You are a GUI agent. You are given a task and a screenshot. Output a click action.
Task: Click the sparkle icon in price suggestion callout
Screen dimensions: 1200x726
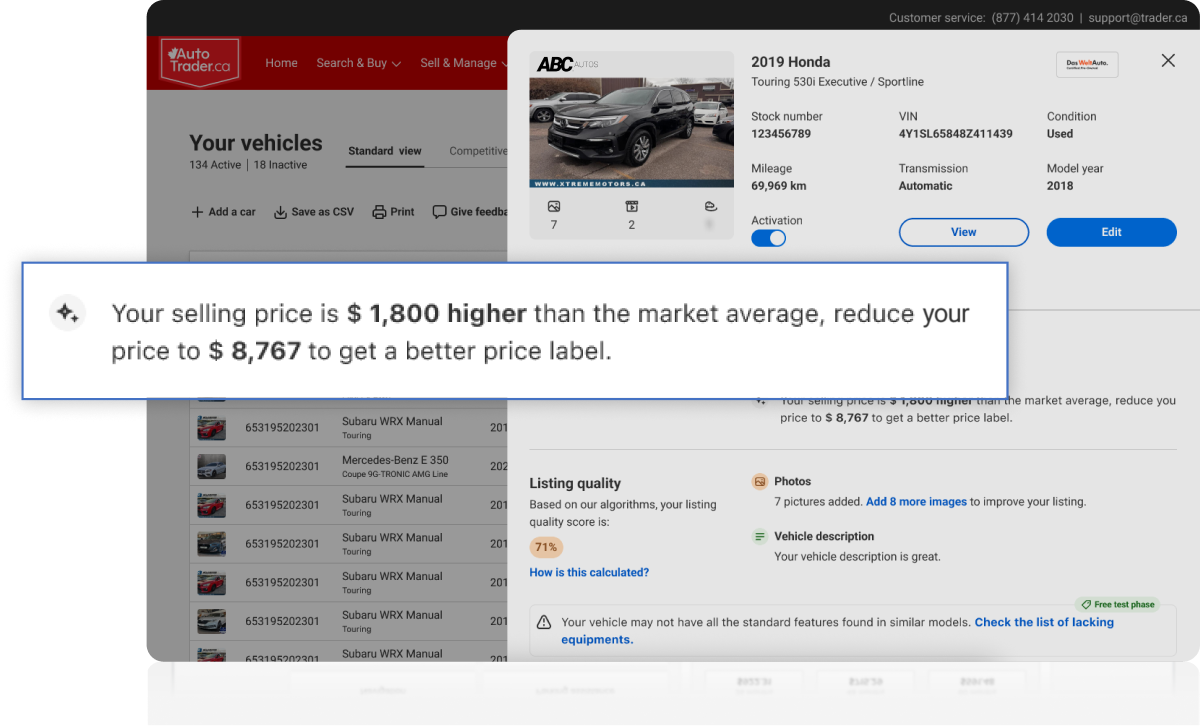click(x=68, y=314)
